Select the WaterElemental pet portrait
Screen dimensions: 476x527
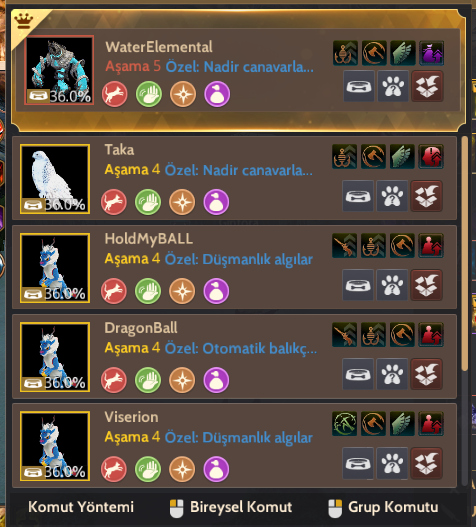(x=59, y=70)
